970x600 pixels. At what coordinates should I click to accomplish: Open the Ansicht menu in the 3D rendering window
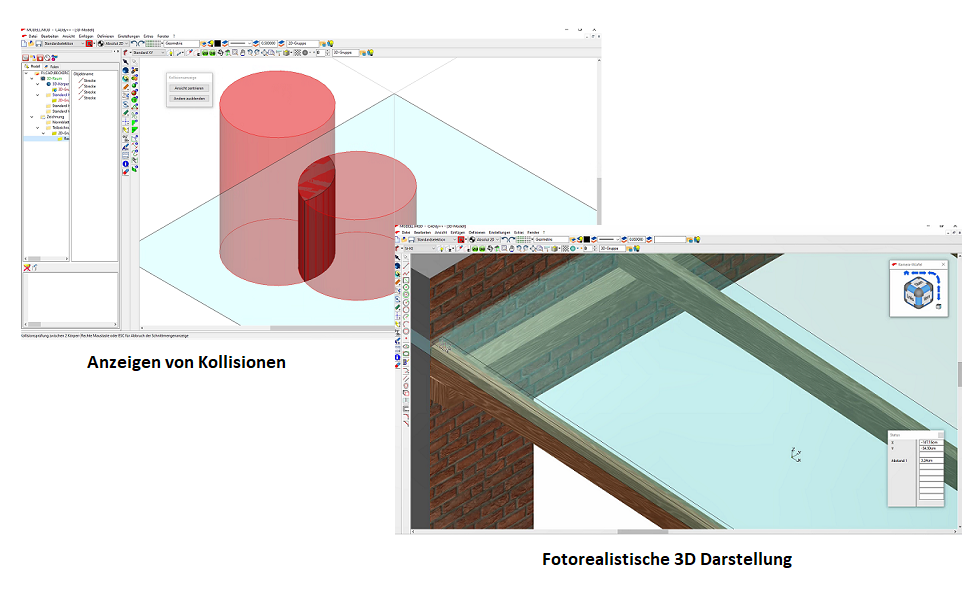440,233
